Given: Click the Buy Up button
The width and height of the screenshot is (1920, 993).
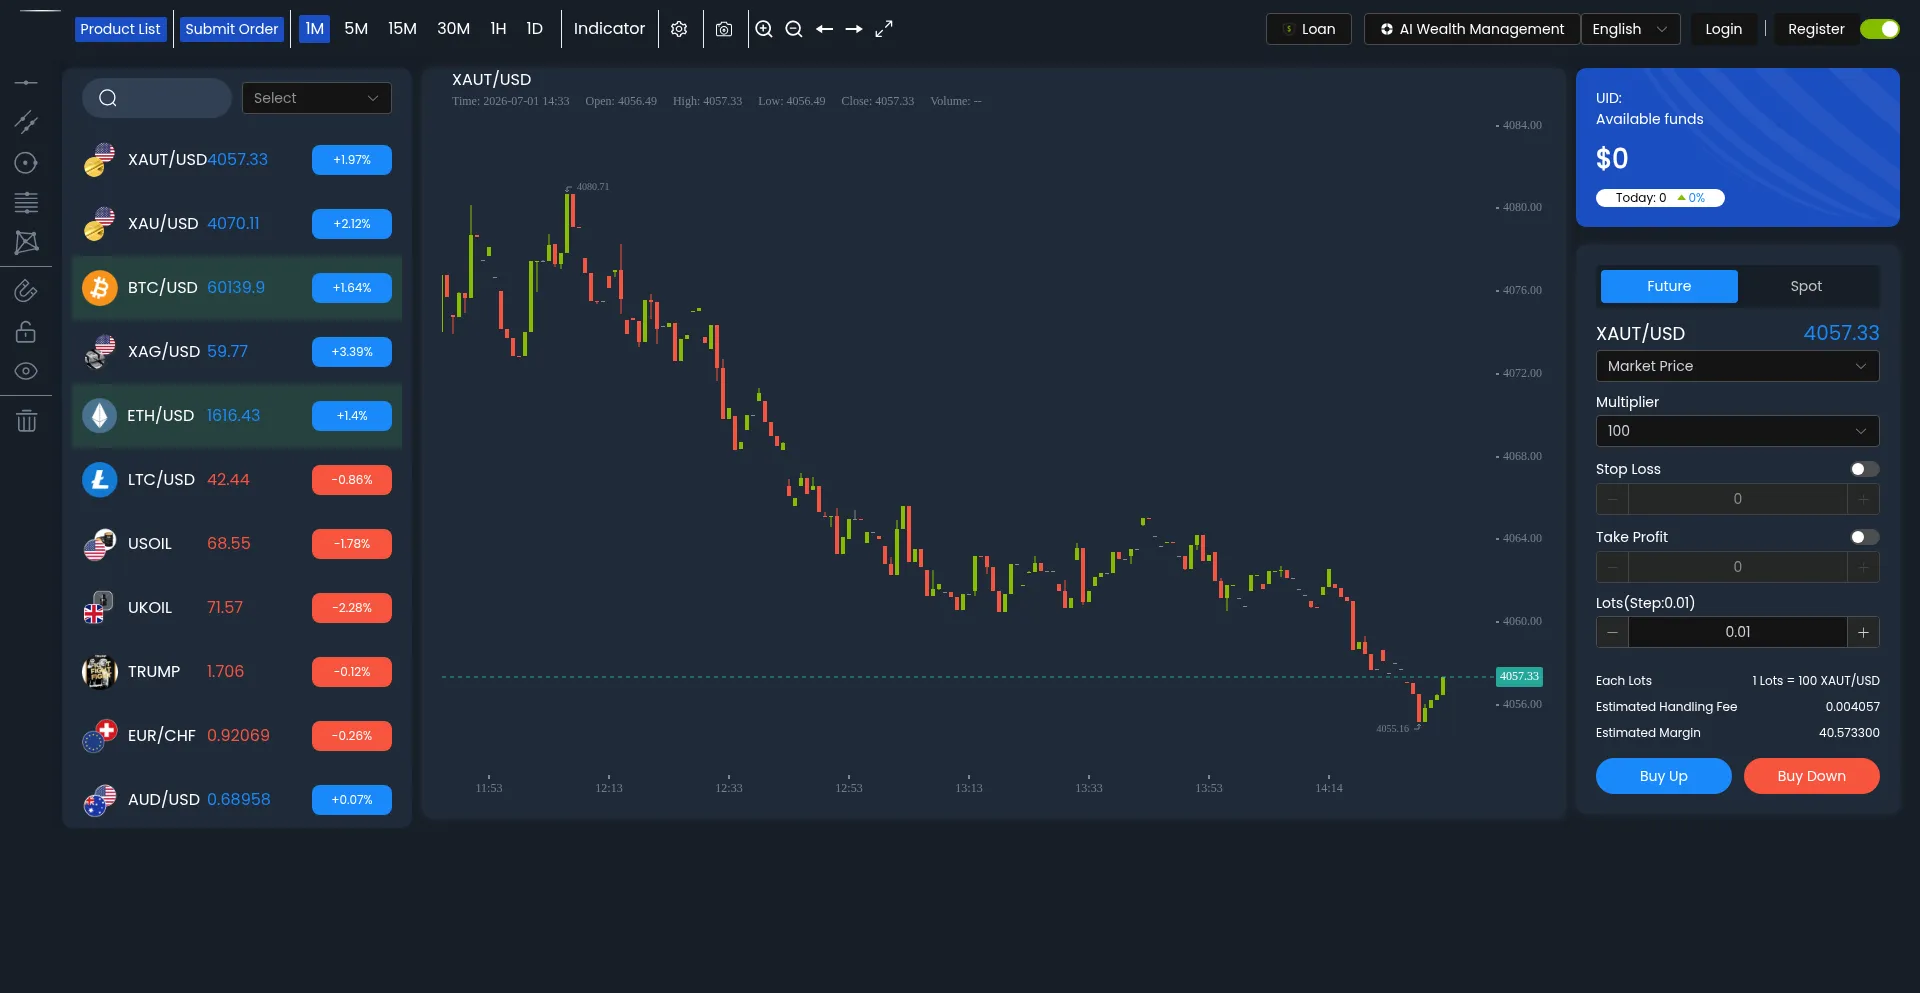Looking at the screenshot, I should coord(1664,776).
